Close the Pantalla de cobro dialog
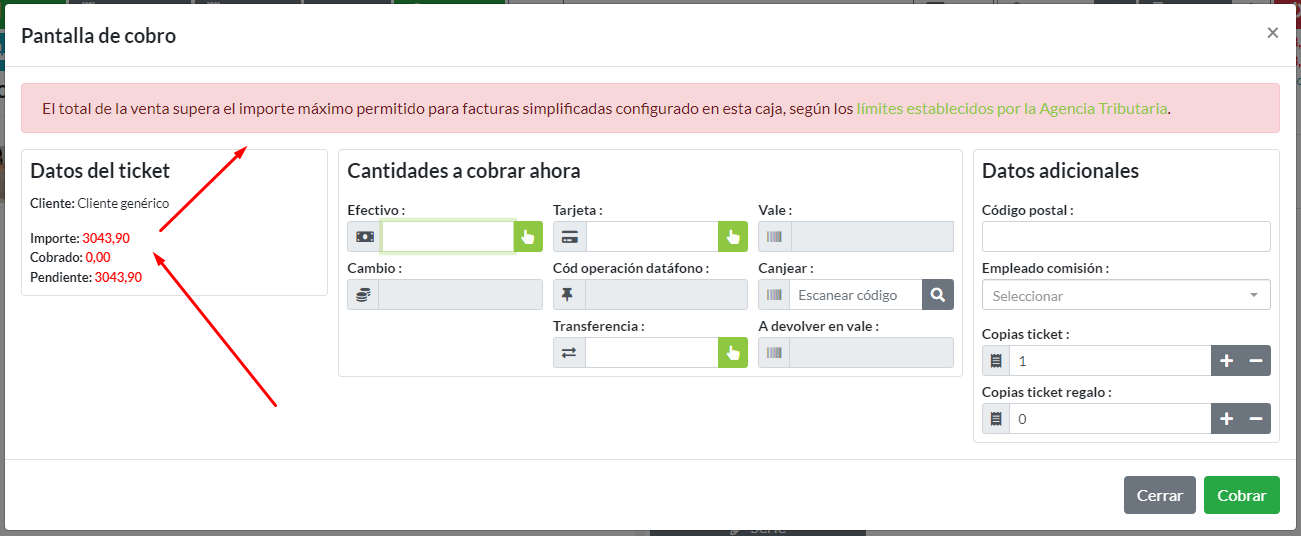The height and width of the screenshot is (536, 1301). 1272,33
